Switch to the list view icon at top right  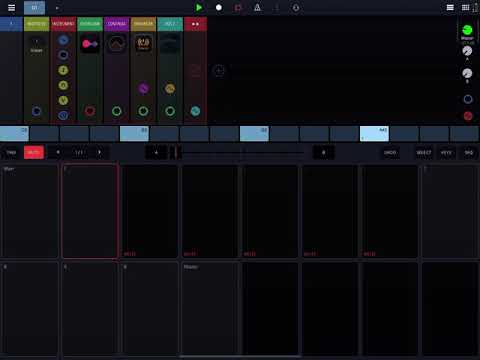coord(450,7)
